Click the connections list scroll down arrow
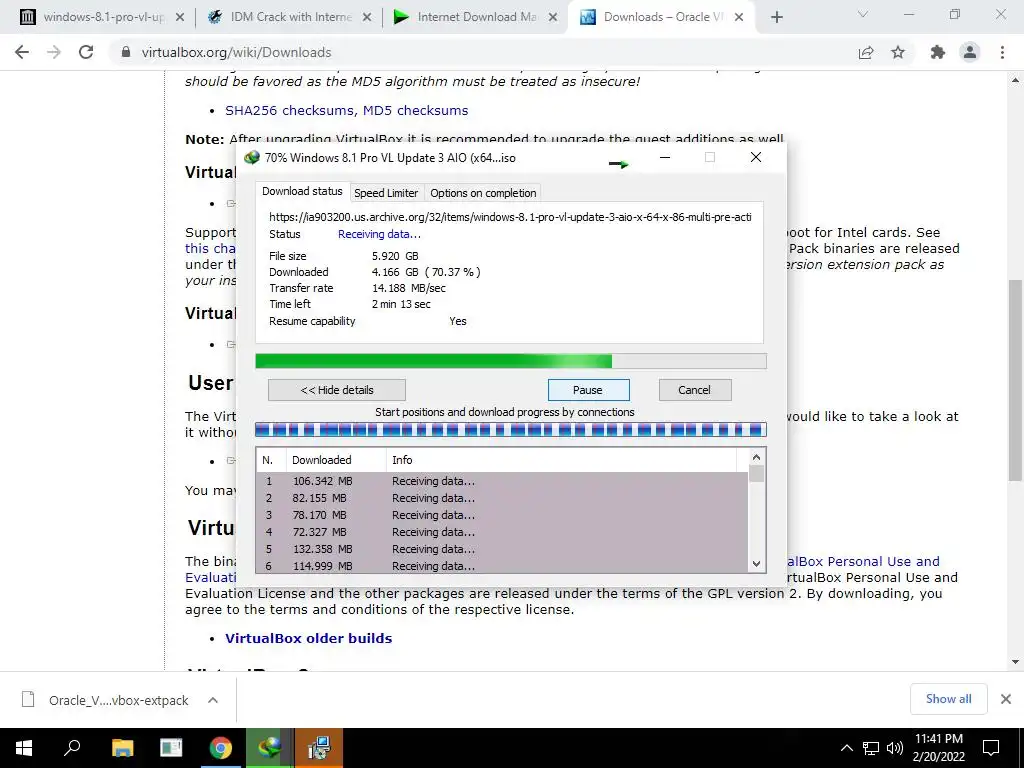The height and width of the screenshot is (768, 1024). pos(756,564)
